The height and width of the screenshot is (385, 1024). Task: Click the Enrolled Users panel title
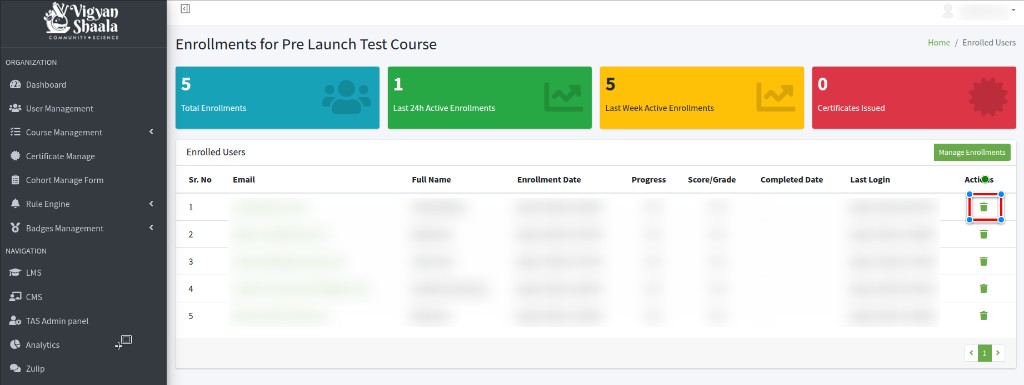pyautogui.click(x=216, y=152)
